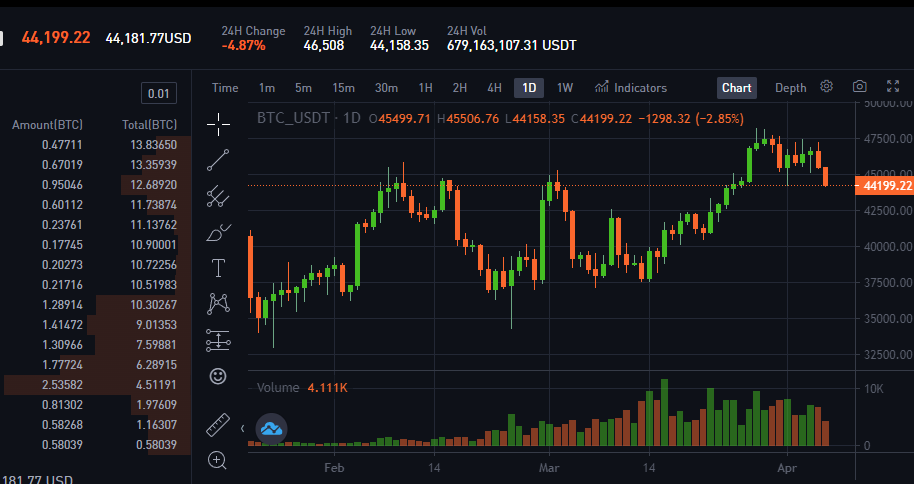Switch to the 2H interval
Image resolution: width=914 pixels, height=484 pixels.
pyautogui.click(x=460, y=88)
